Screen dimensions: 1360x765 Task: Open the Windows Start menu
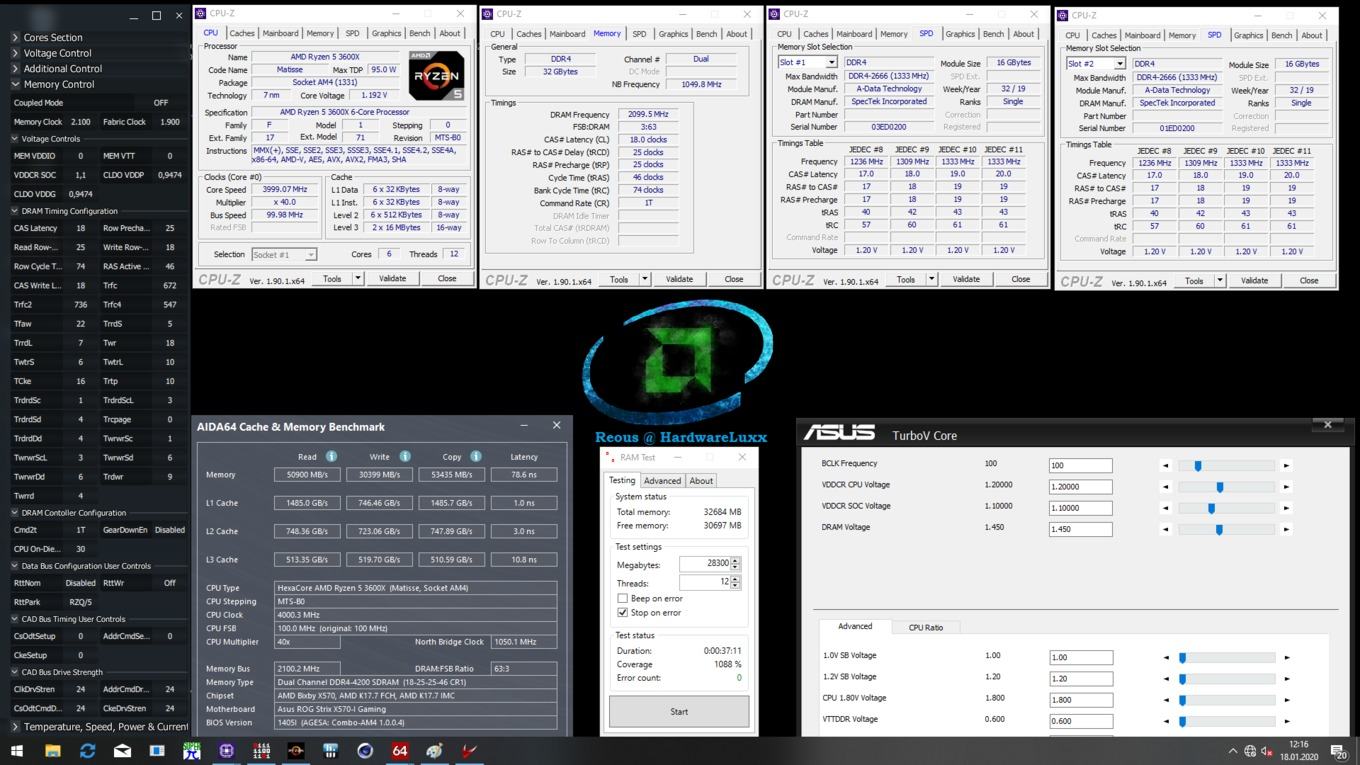17,751
